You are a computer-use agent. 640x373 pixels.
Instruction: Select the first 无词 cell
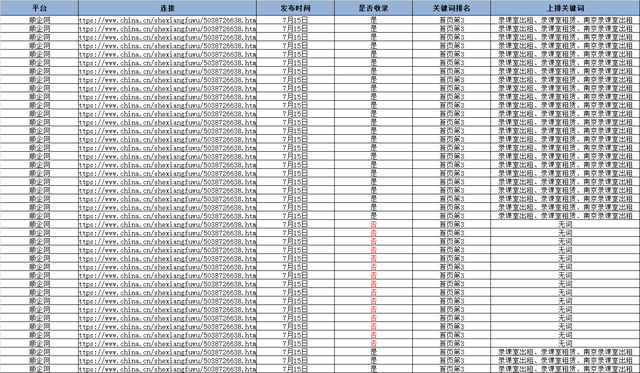pos(565,224)
